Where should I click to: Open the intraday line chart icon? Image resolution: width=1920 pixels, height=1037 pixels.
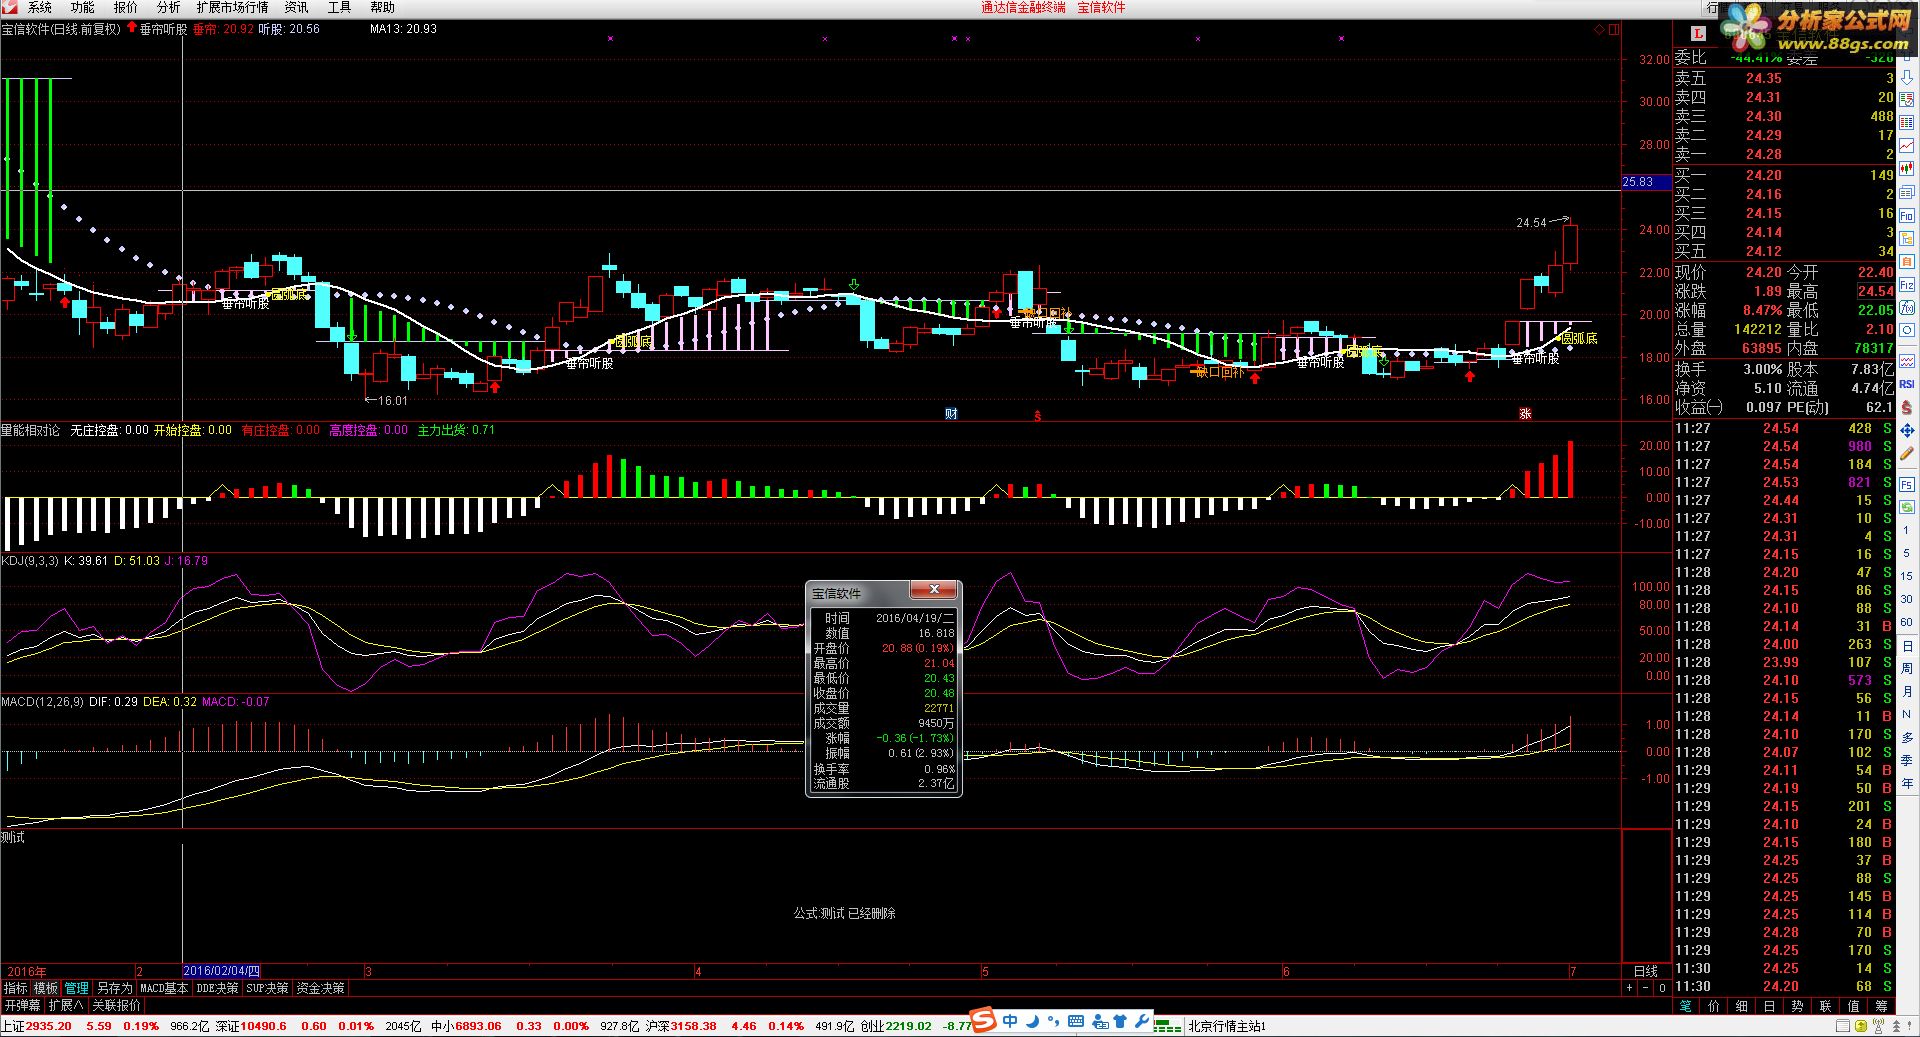1907,144
